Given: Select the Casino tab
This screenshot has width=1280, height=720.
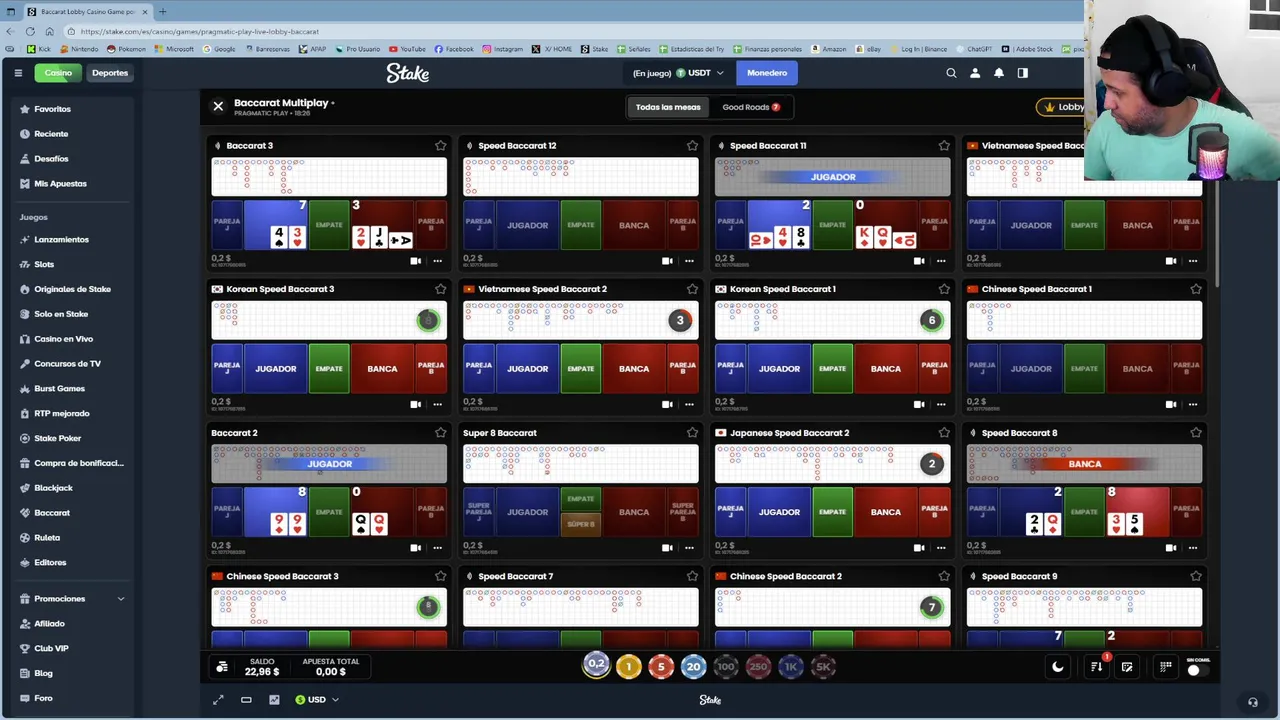Looking at the screenshot, I should click(58, 73).
